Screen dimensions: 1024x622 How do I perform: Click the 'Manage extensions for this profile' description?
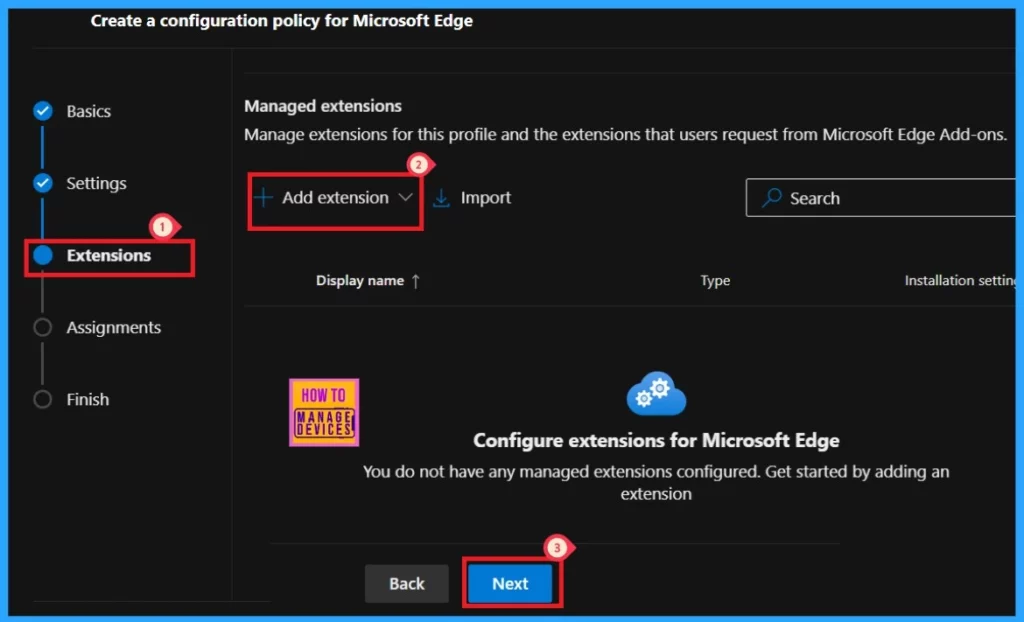tap(626, 135)
